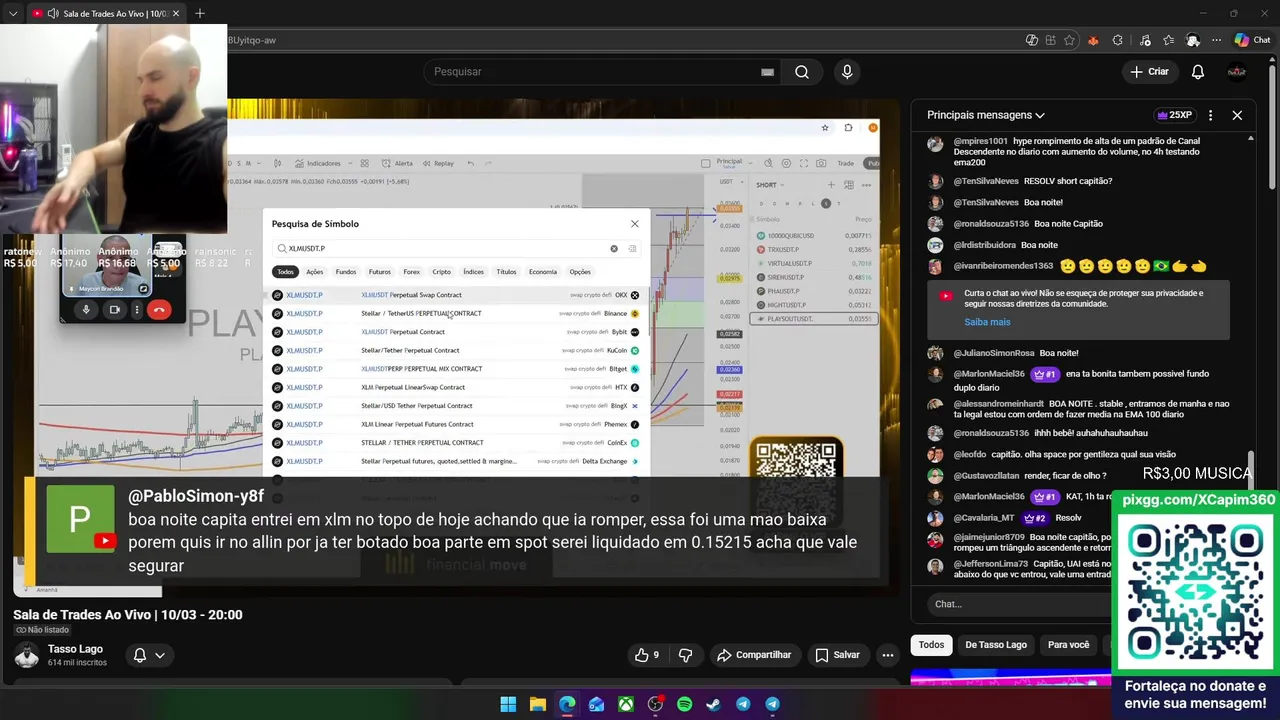Like the video with thumbs up
This screenshot has height=720, width=1280.
click(x=647, y=655)
